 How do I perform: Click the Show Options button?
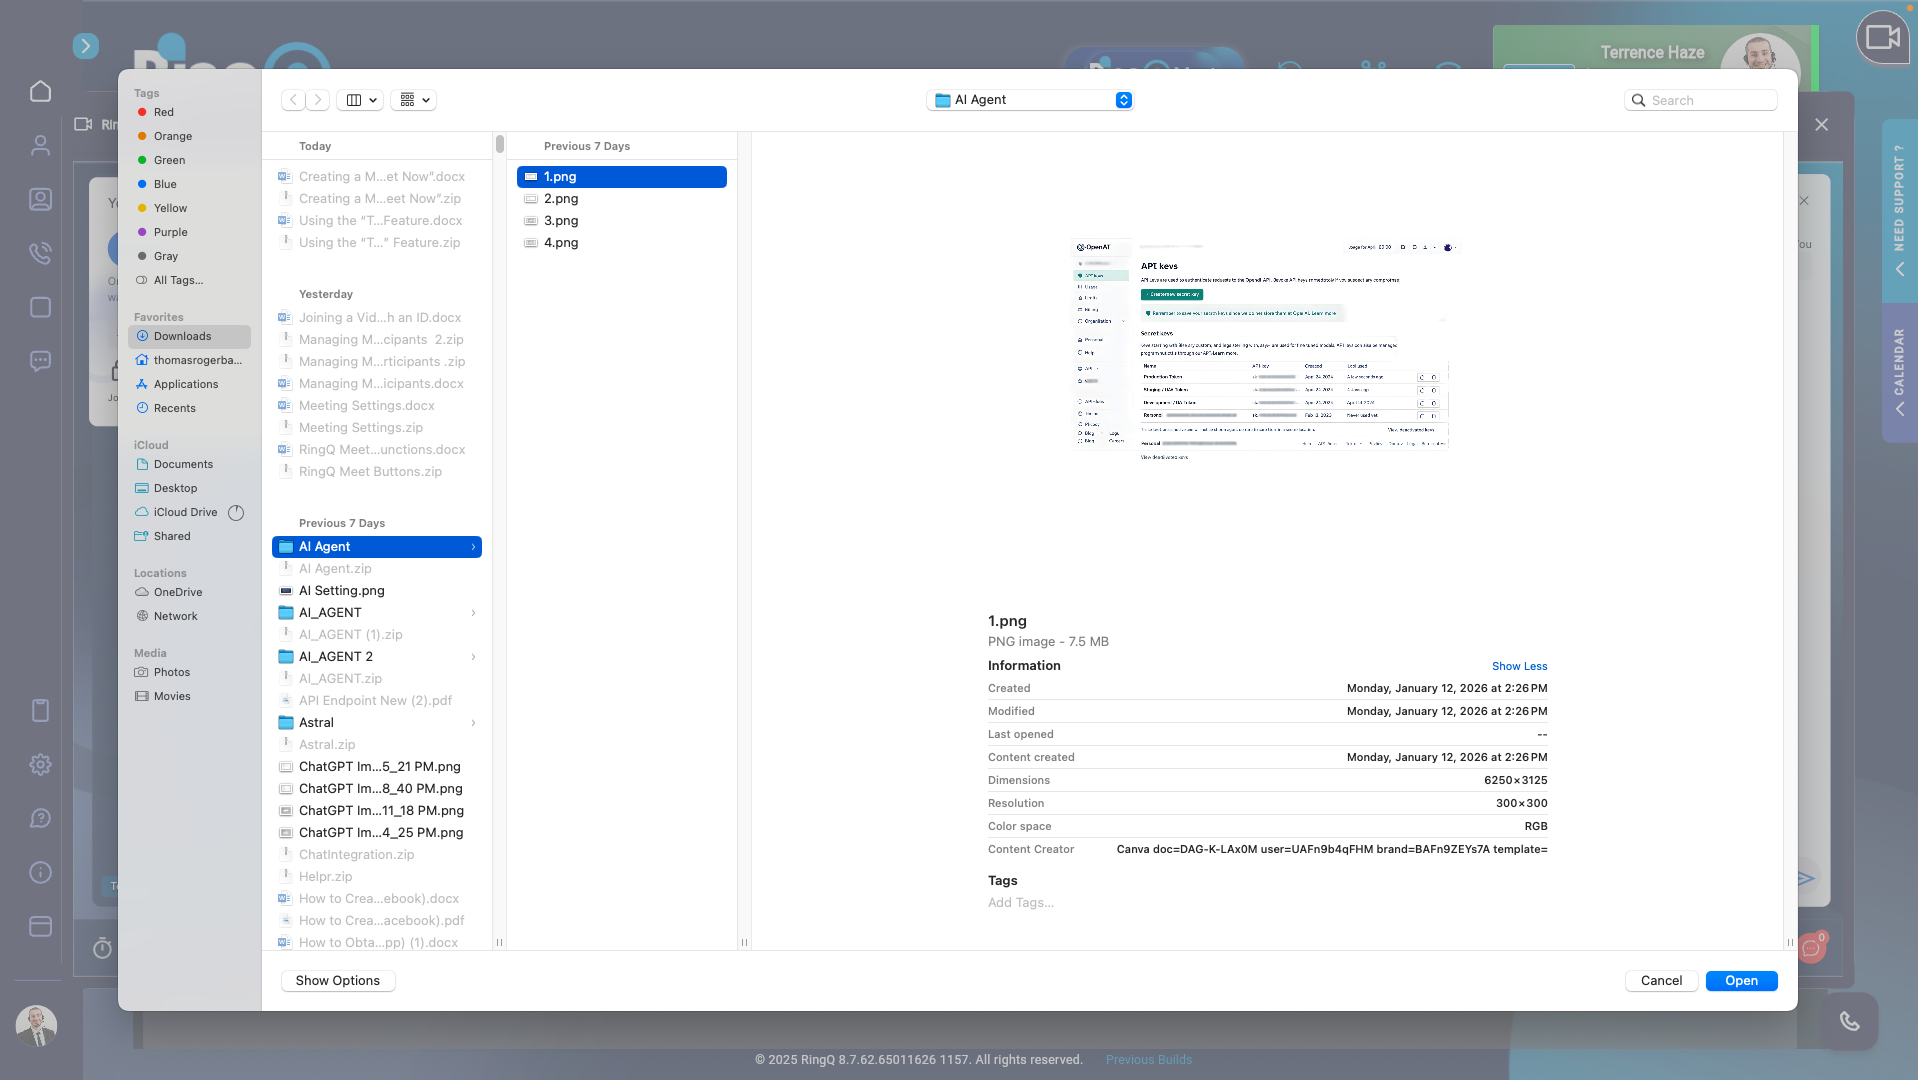[x=337, y=980]
